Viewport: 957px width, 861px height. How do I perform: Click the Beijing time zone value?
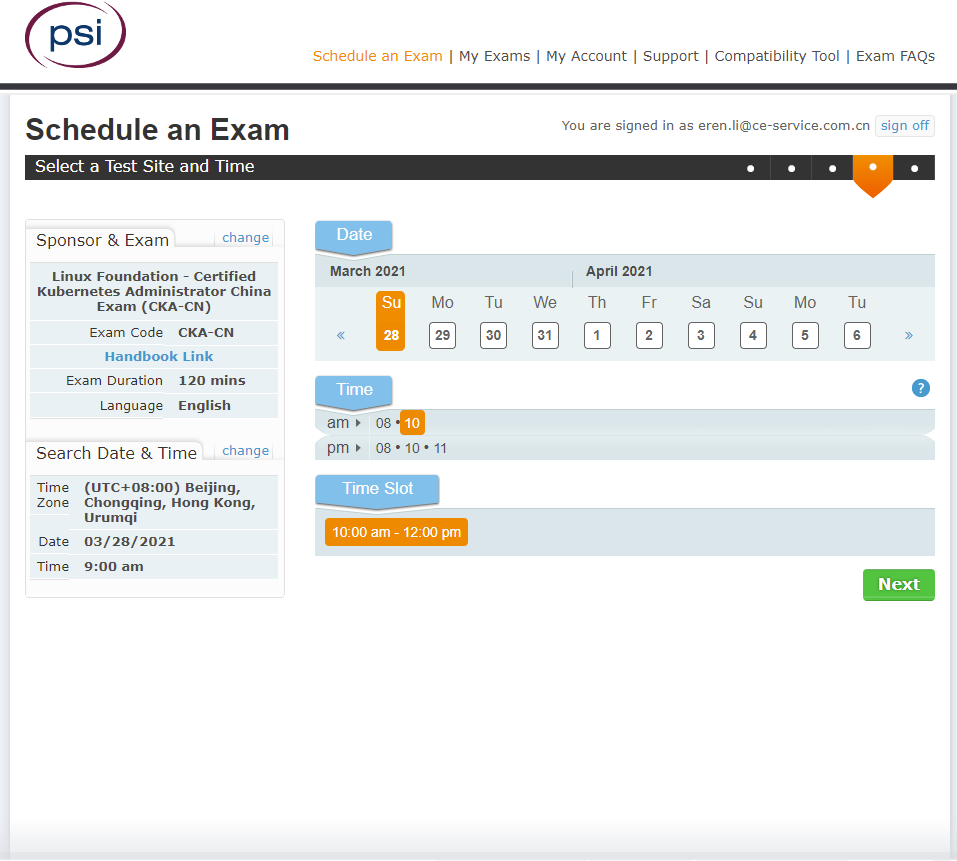click(x=170, y=502)
